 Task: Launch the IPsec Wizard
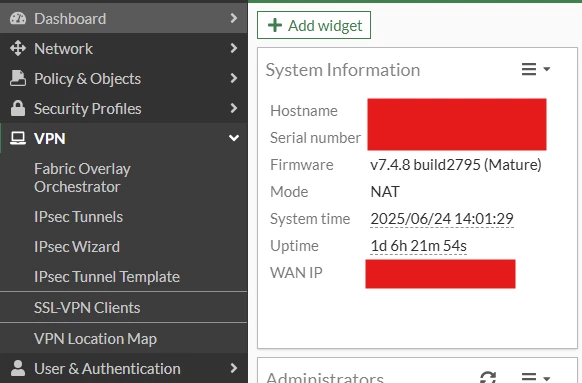pos(123,247)
